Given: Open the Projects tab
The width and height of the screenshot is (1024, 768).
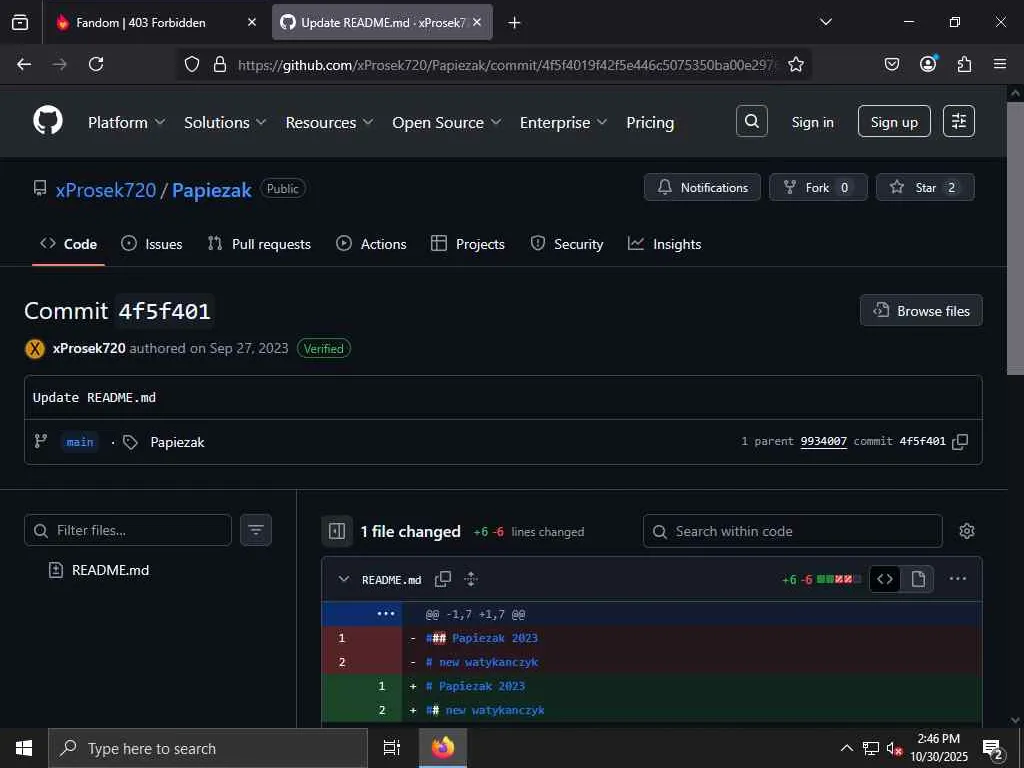Looking at the screenshot, I should coord(468,244).
